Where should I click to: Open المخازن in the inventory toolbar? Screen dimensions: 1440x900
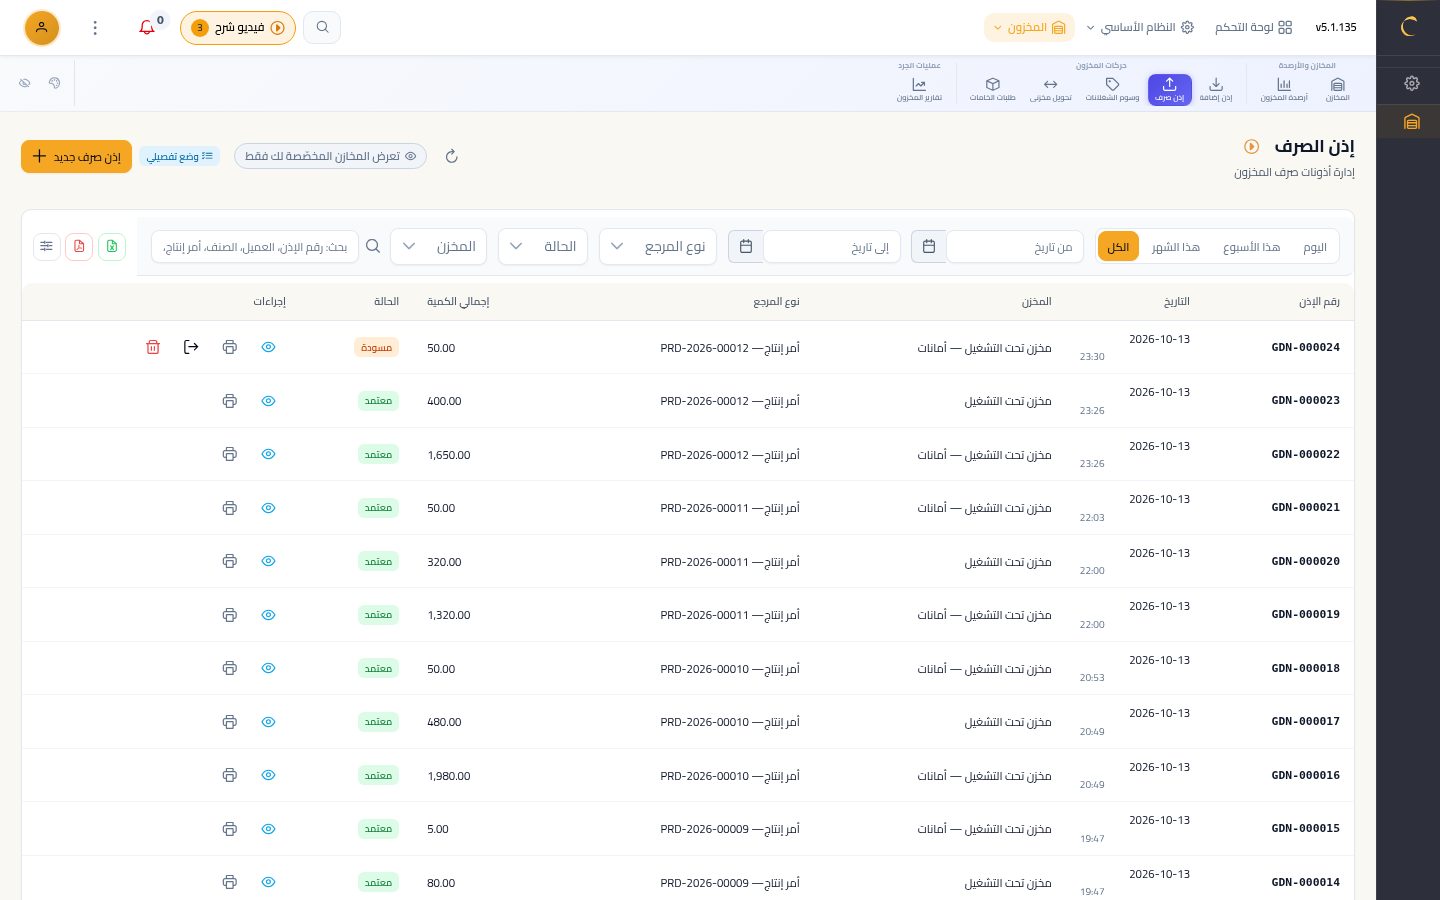(1337, 89)
